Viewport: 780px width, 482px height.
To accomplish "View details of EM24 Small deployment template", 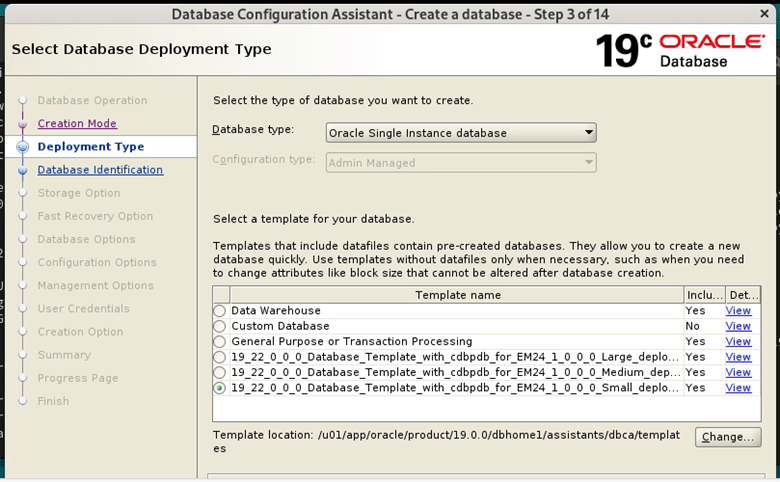I will tap(738, 388).
